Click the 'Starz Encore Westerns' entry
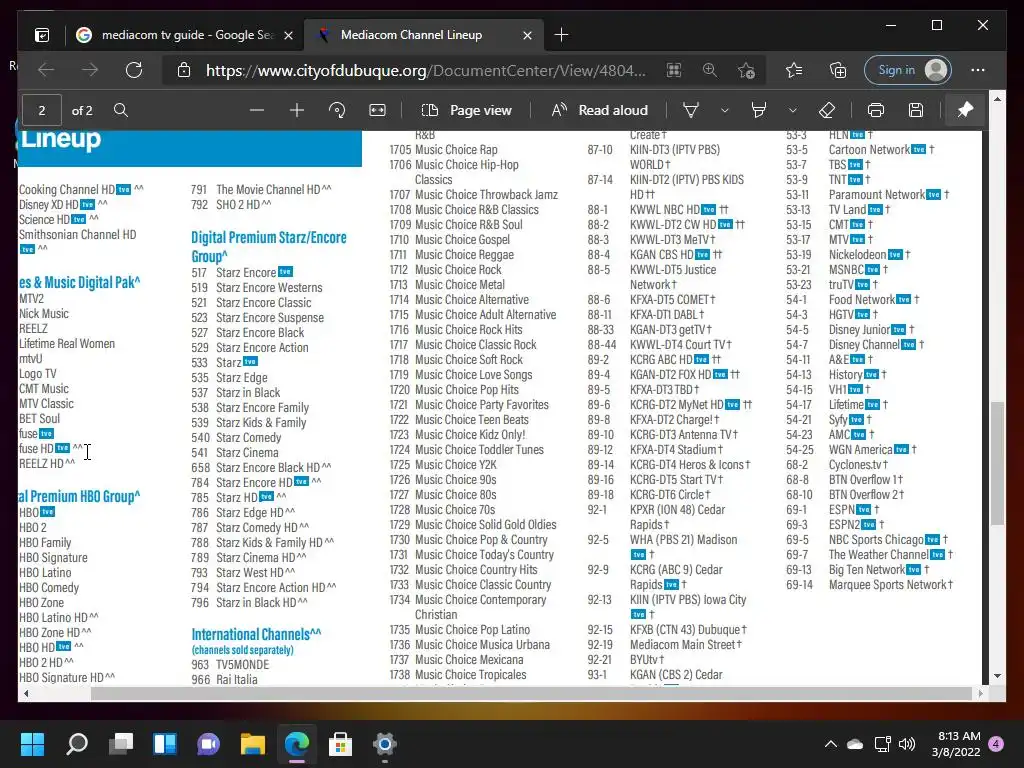The width and height of the screenshot is (1024, 768). 269,288
